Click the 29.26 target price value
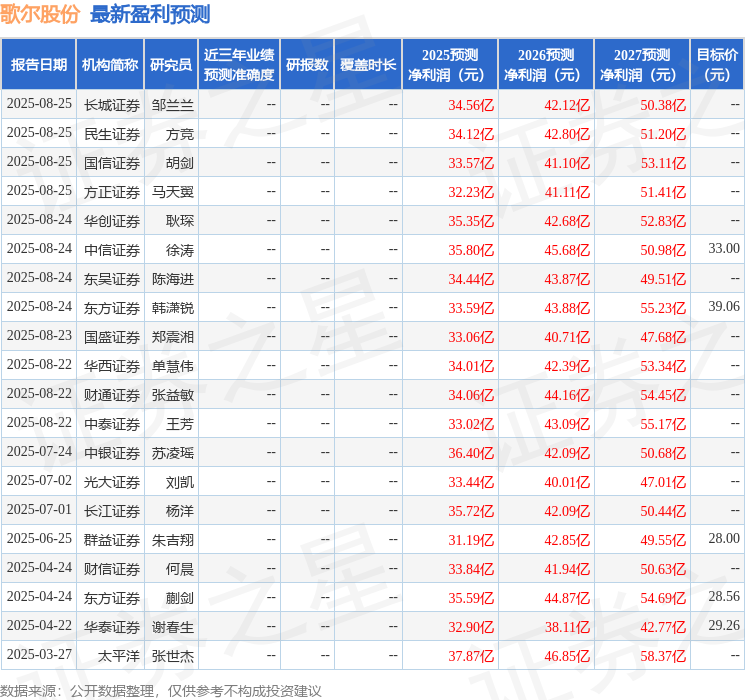The width and height of the screenshot is (745, 700). 724,625
